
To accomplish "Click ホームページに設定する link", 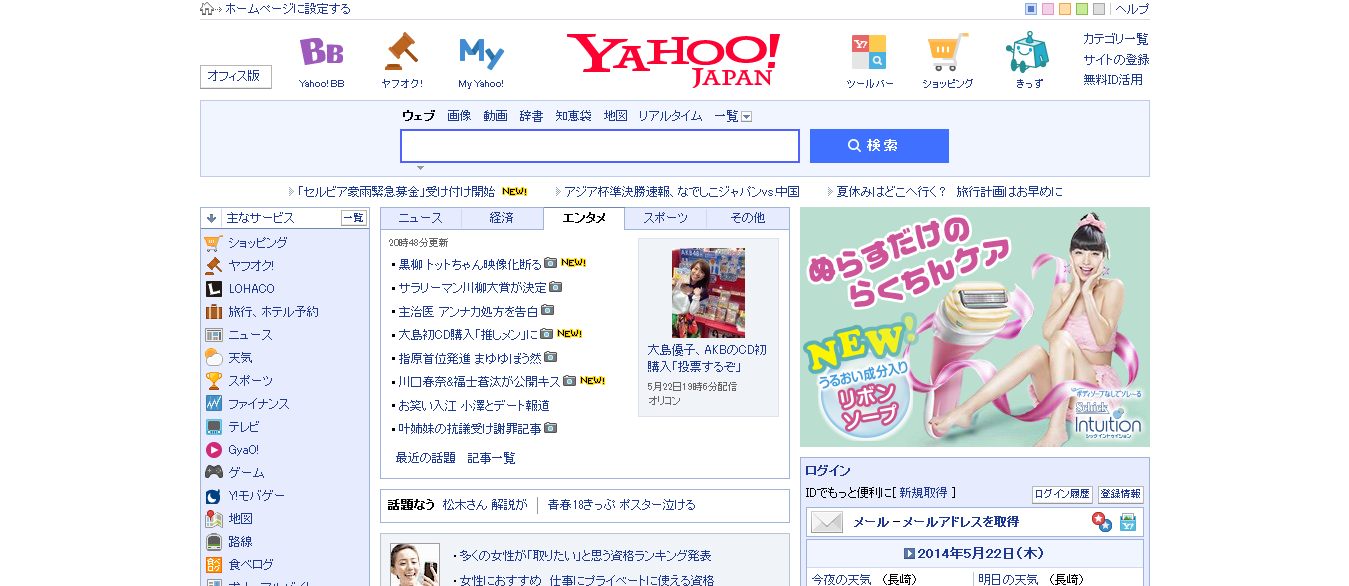I will (x=288, y=9).
